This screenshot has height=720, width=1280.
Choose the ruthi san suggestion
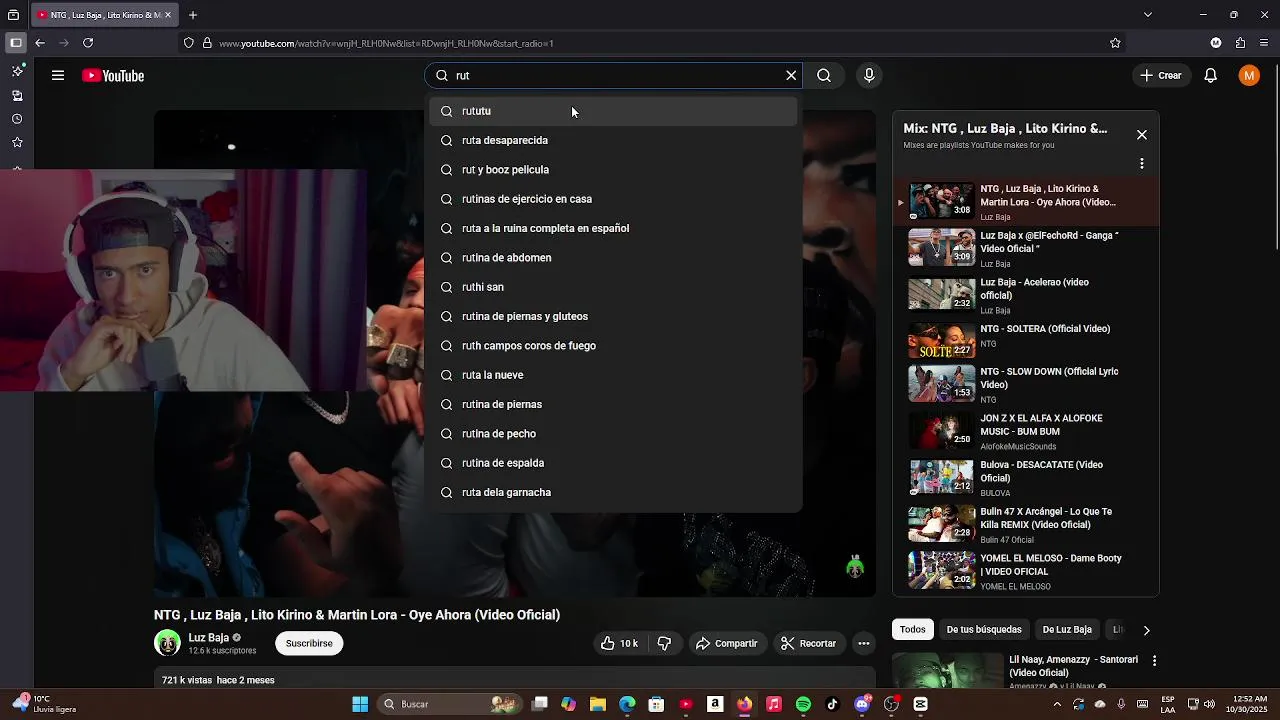(613, 287)
